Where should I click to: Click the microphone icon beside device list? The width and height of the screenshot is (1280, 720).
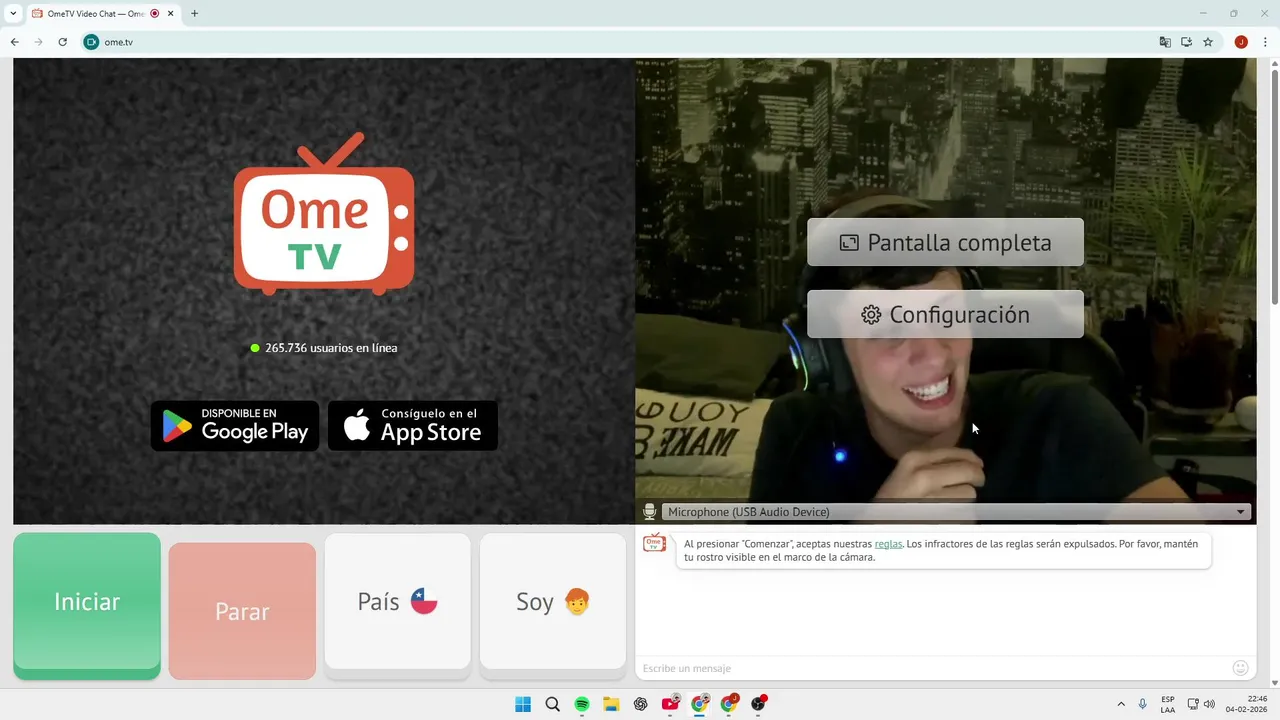pos(649,512)
